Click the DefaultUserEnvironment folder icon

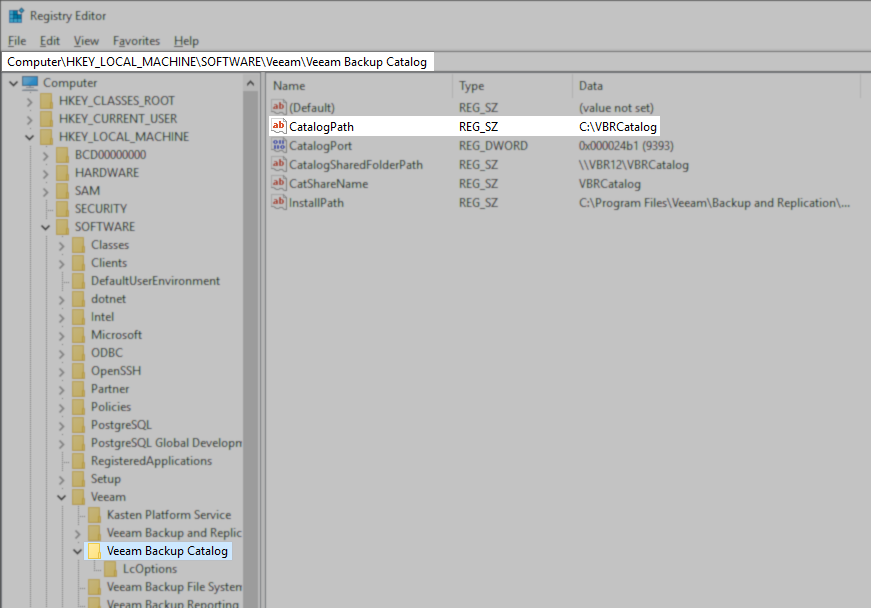coord(79,281)
